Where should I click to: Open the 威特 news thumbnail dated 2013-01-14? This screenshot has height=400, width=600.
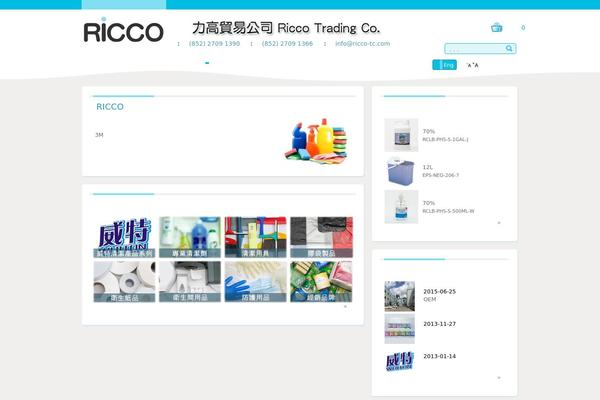click(399, 361)
